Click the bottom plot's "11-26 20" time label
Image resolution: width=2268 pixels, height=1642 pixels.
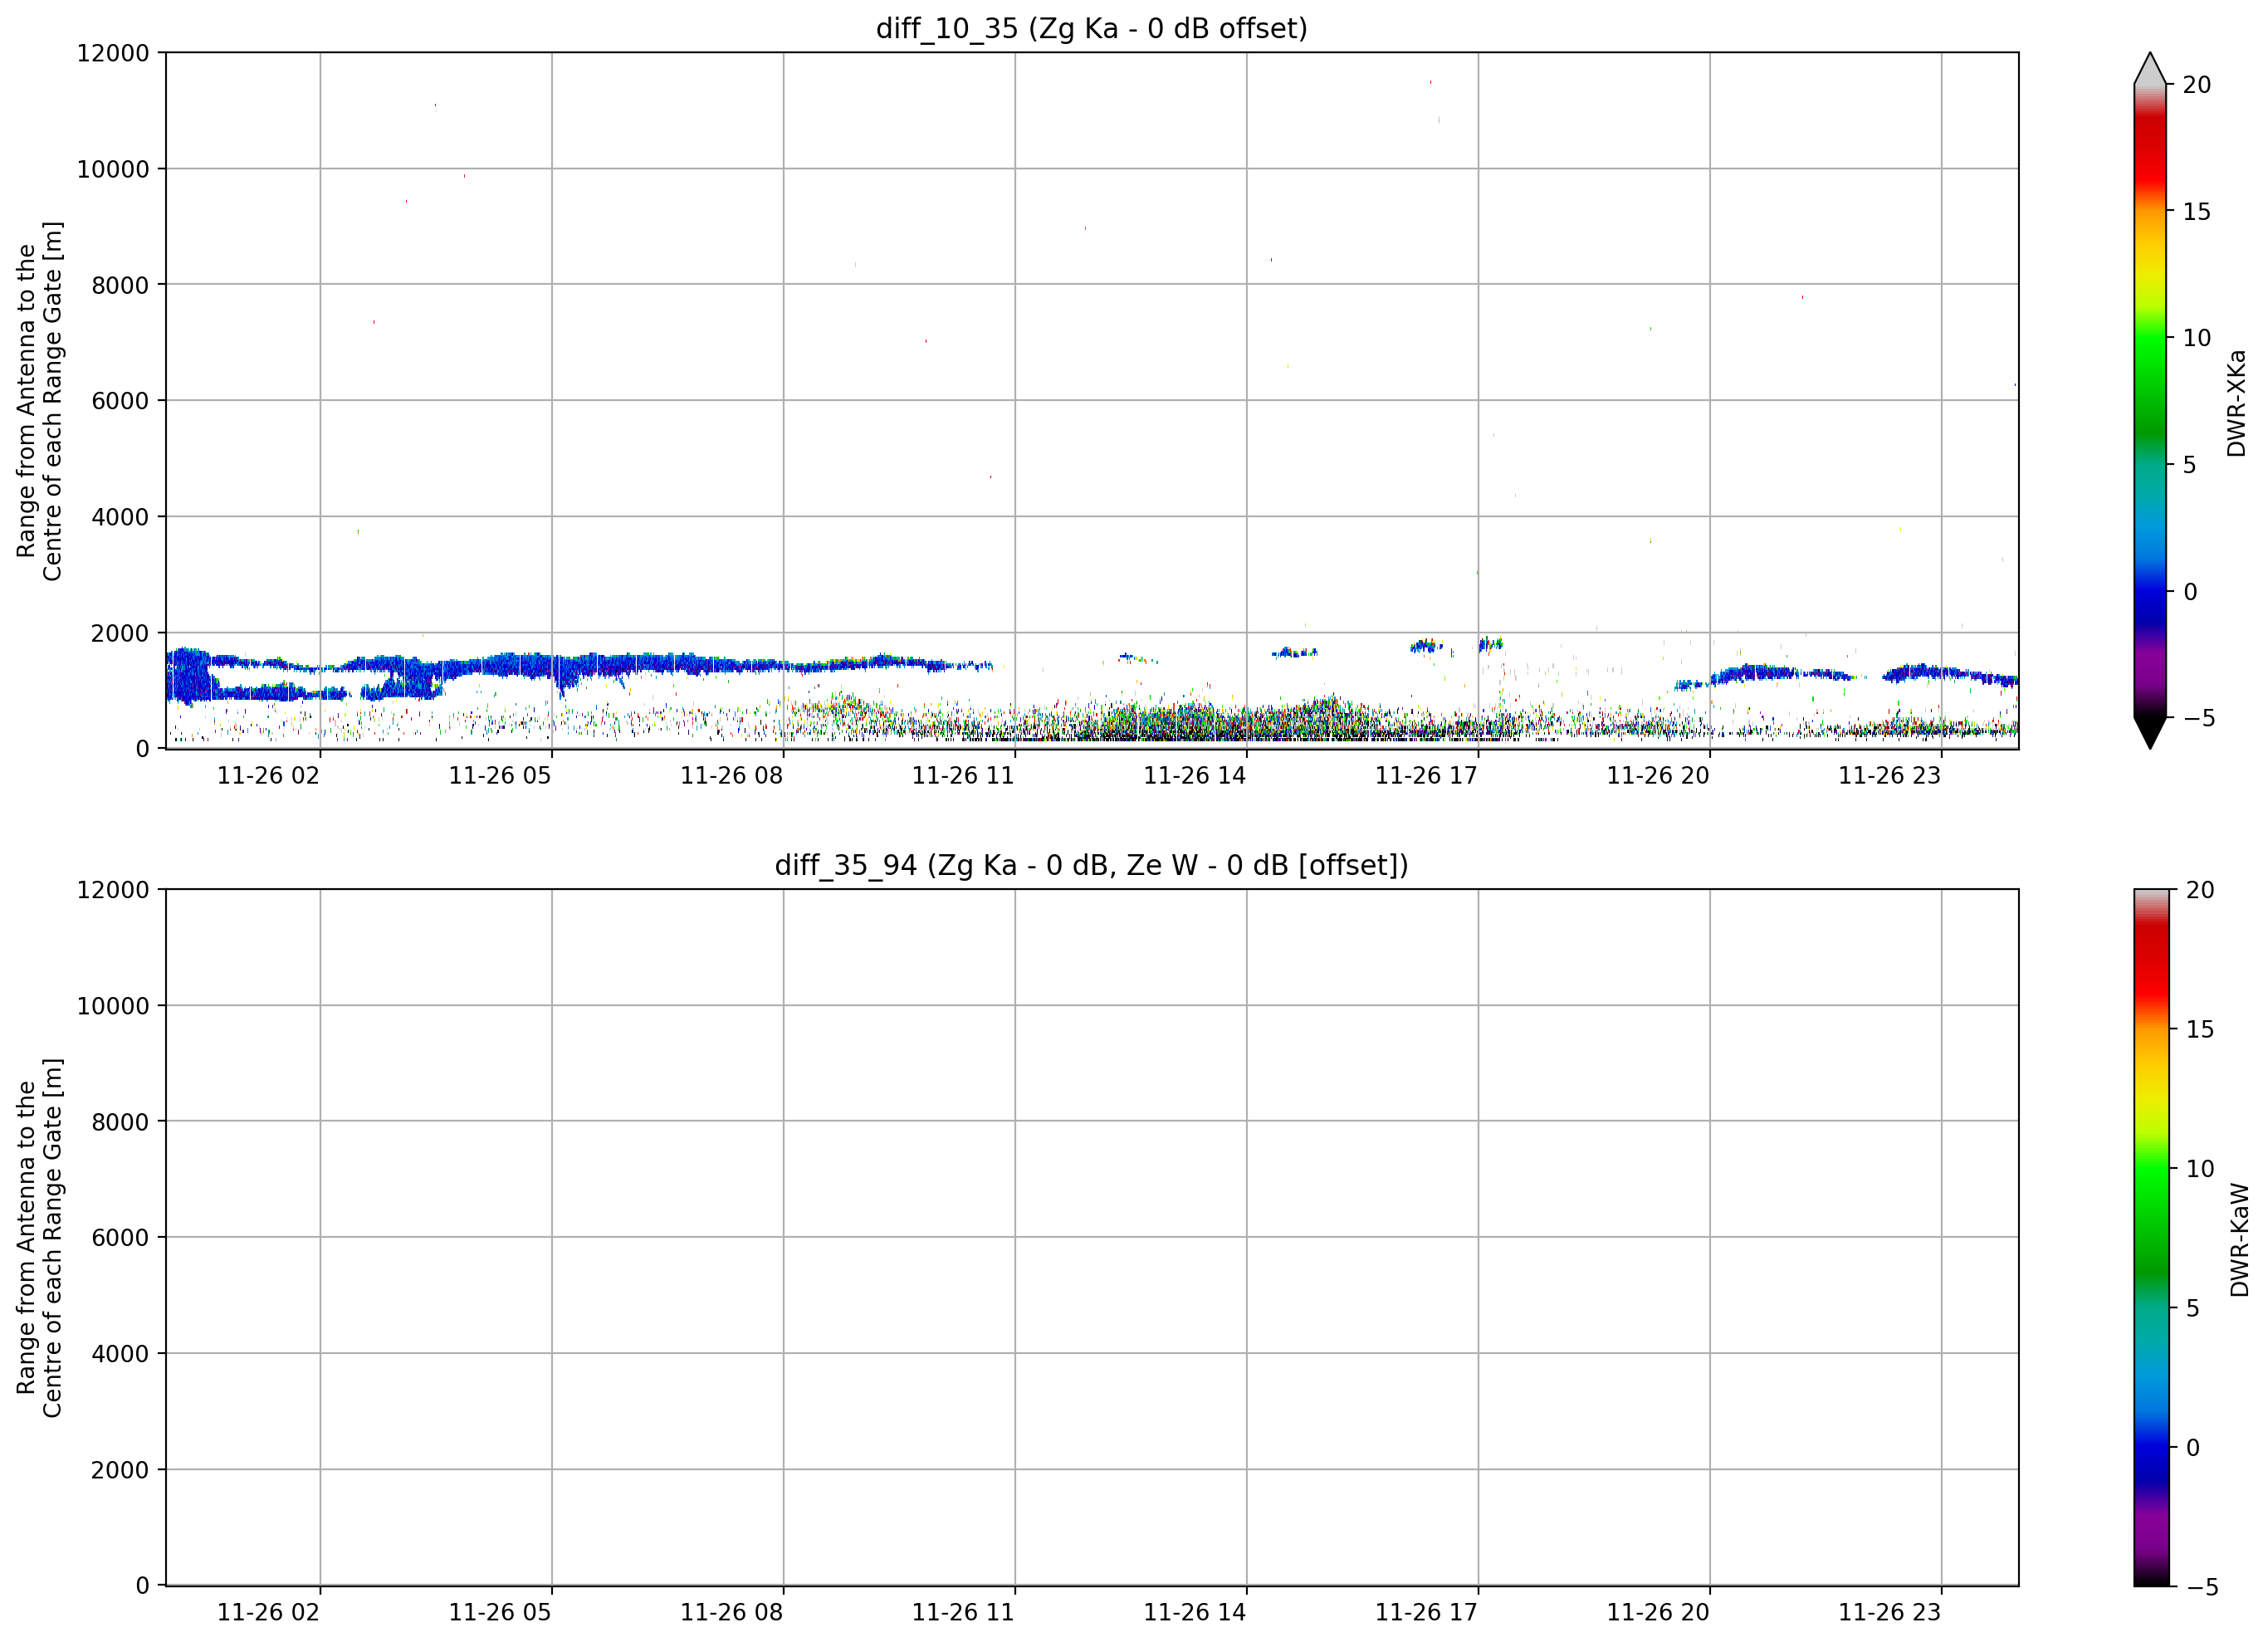click(x=1658, y=1613)
